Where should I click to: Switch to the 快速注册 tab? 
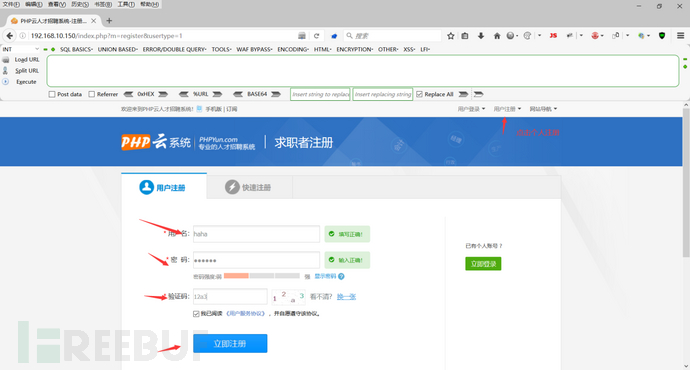click(249, 187)
